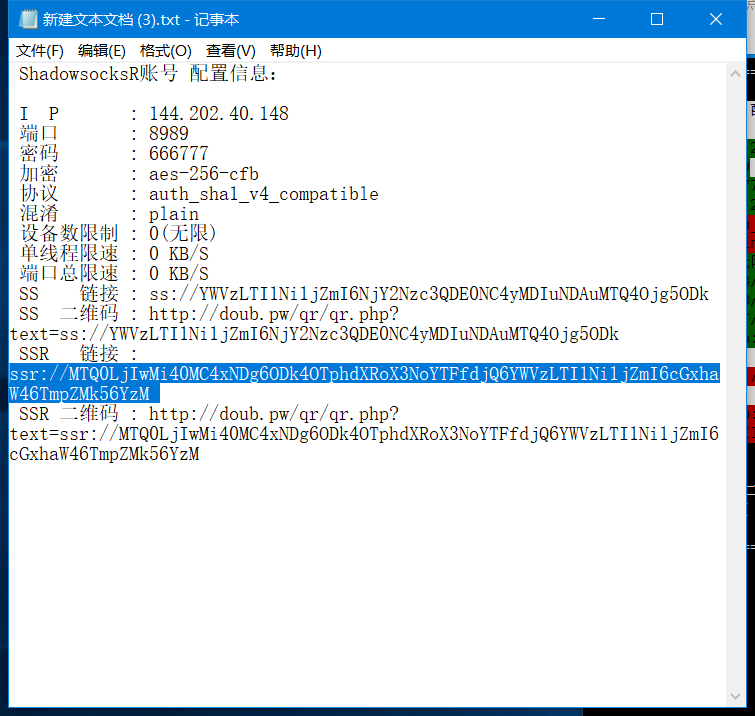
Task: Click the obfuscation value plain
Action: [x=173, y=214]
